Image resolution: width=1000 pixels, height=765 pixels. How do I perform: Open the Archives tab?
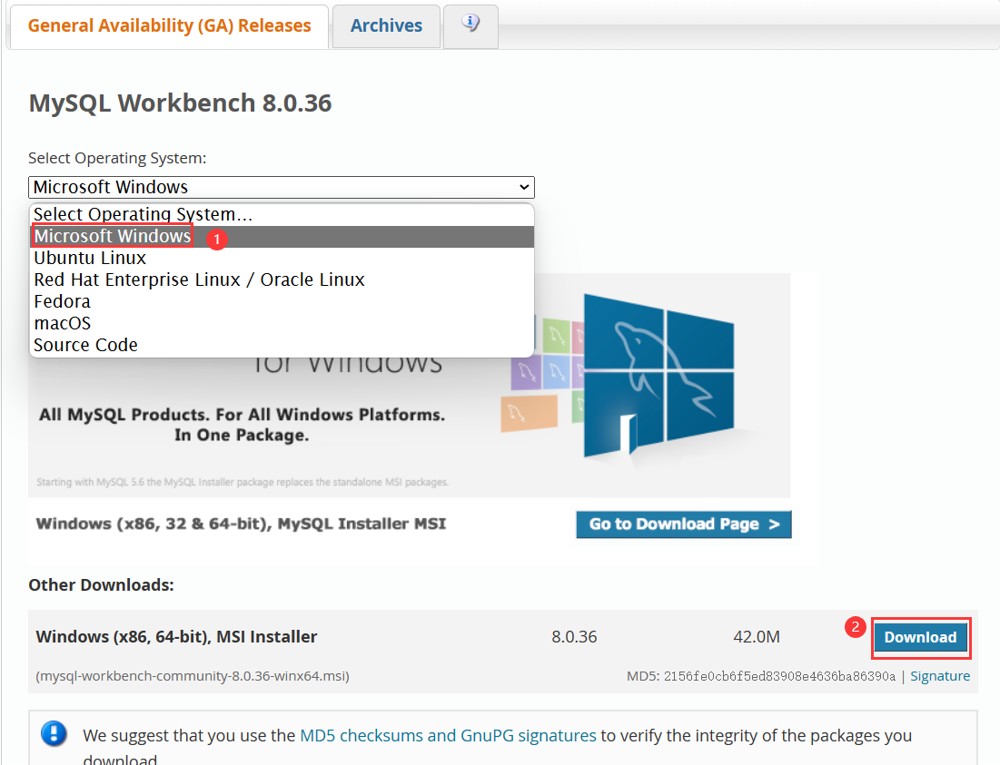[x=386, y=26]
